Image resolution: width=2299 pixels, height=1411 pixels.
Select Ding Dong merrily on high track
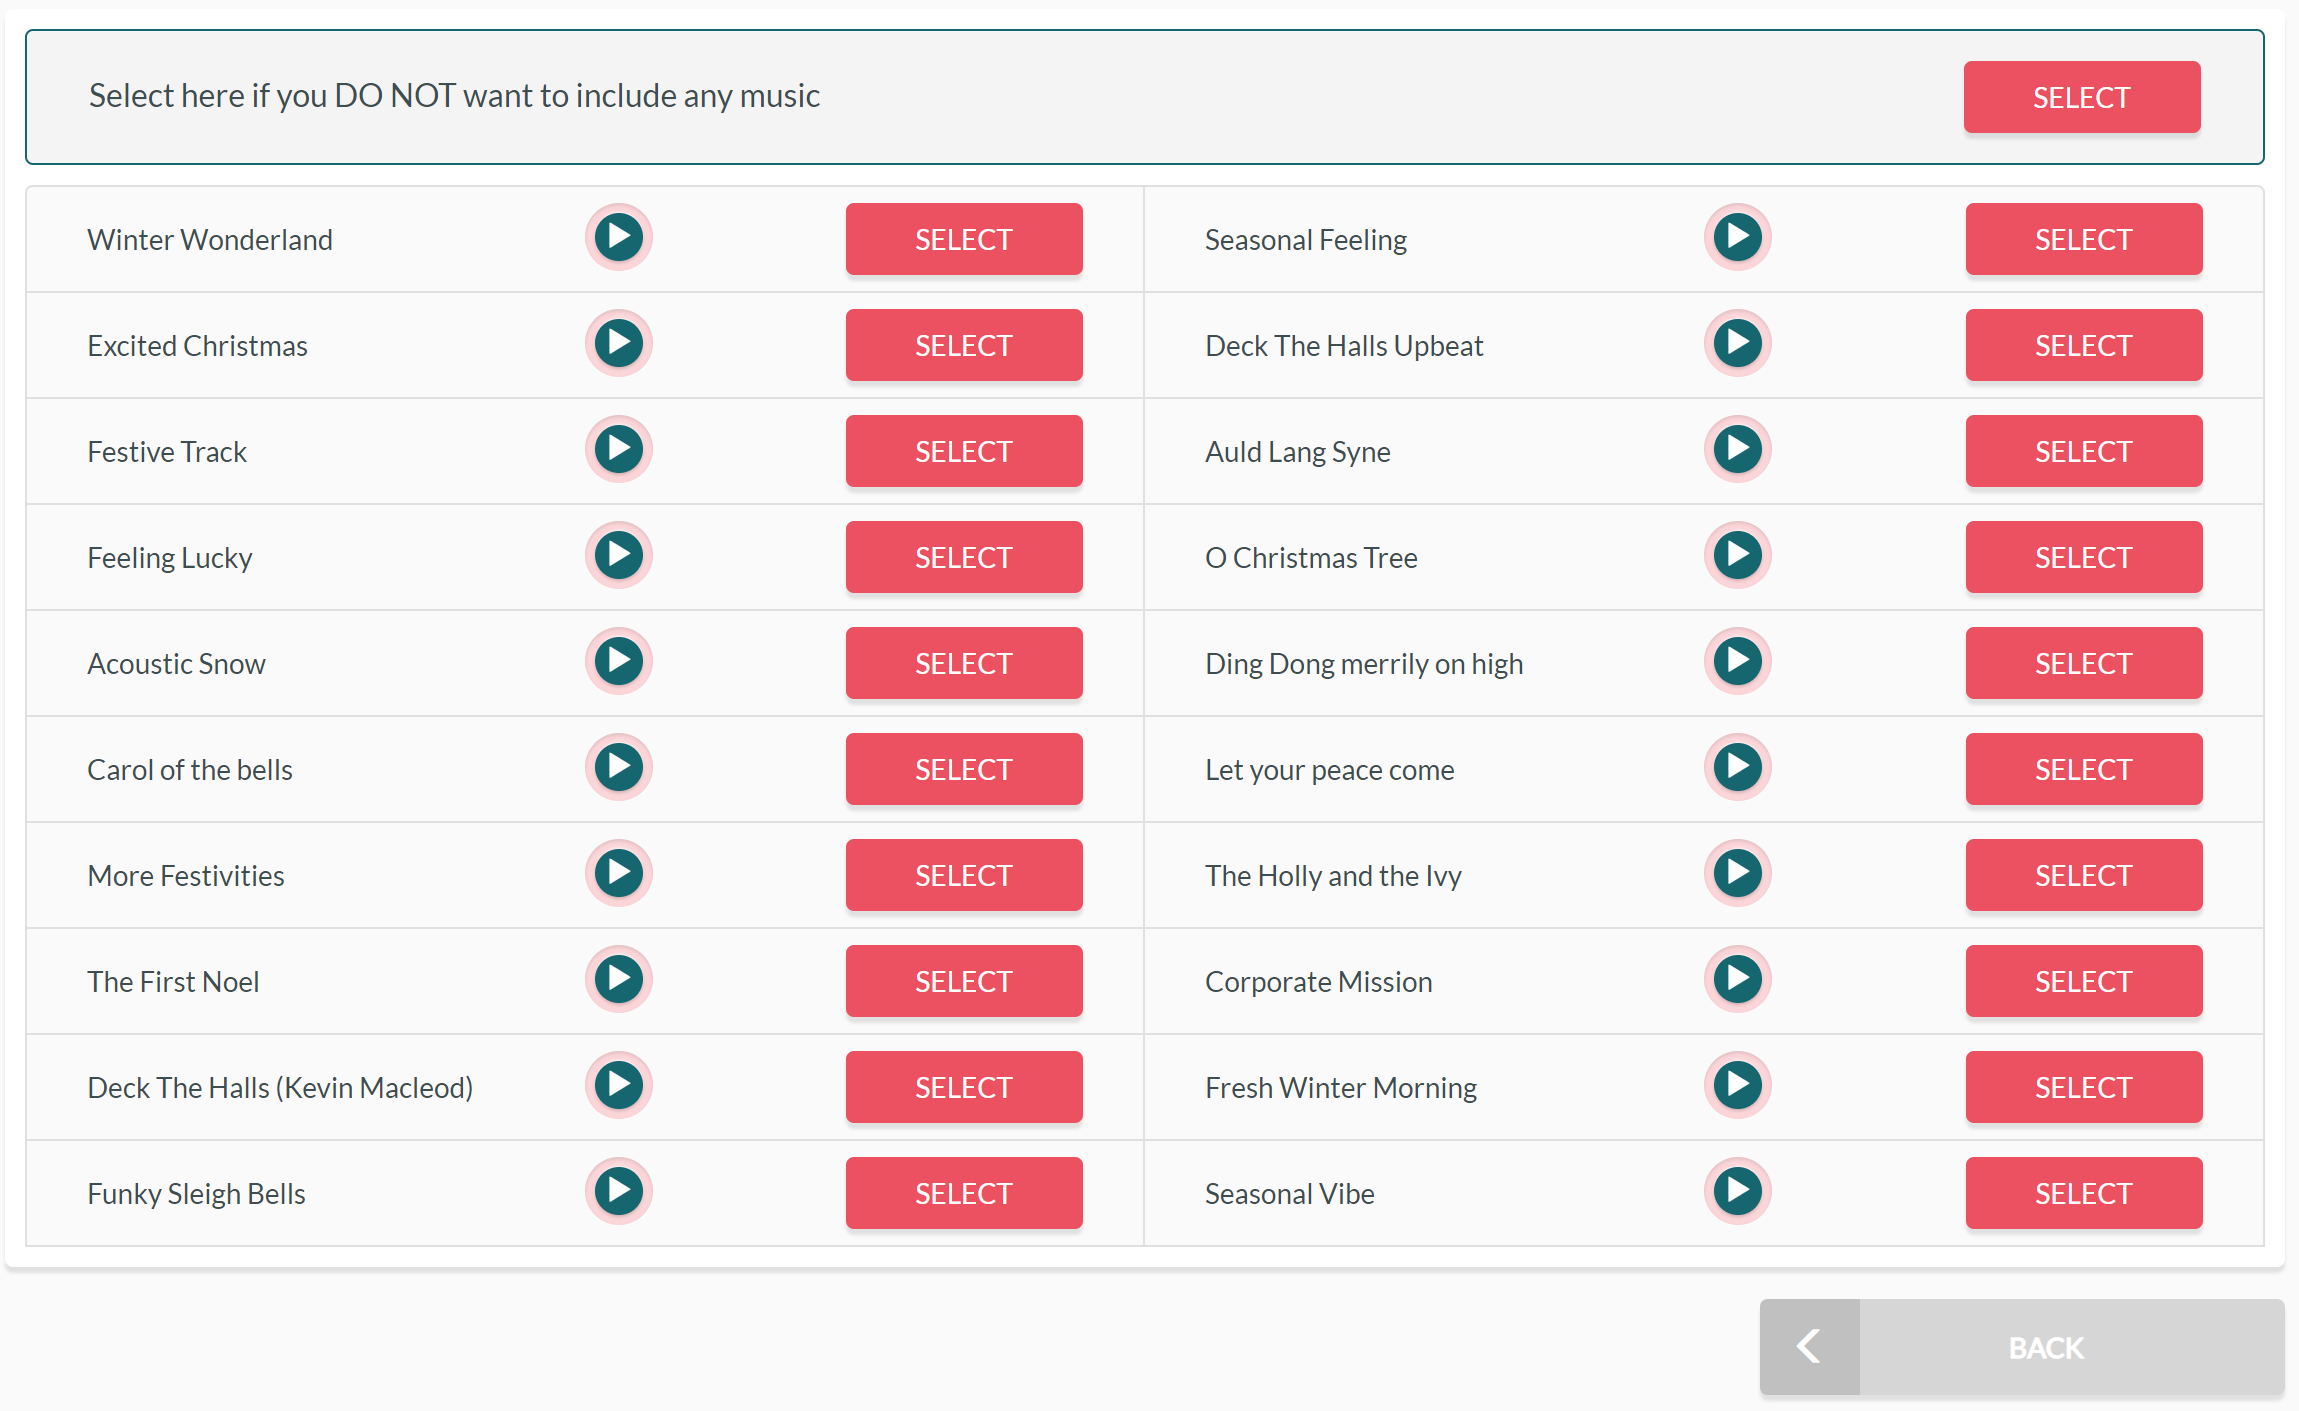2084,663
